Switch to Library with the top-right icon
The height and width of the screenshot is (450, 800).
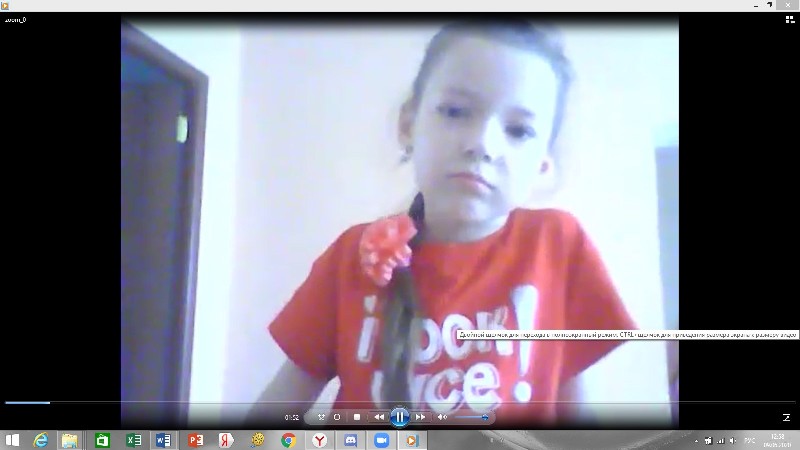(x=789, y=19)
